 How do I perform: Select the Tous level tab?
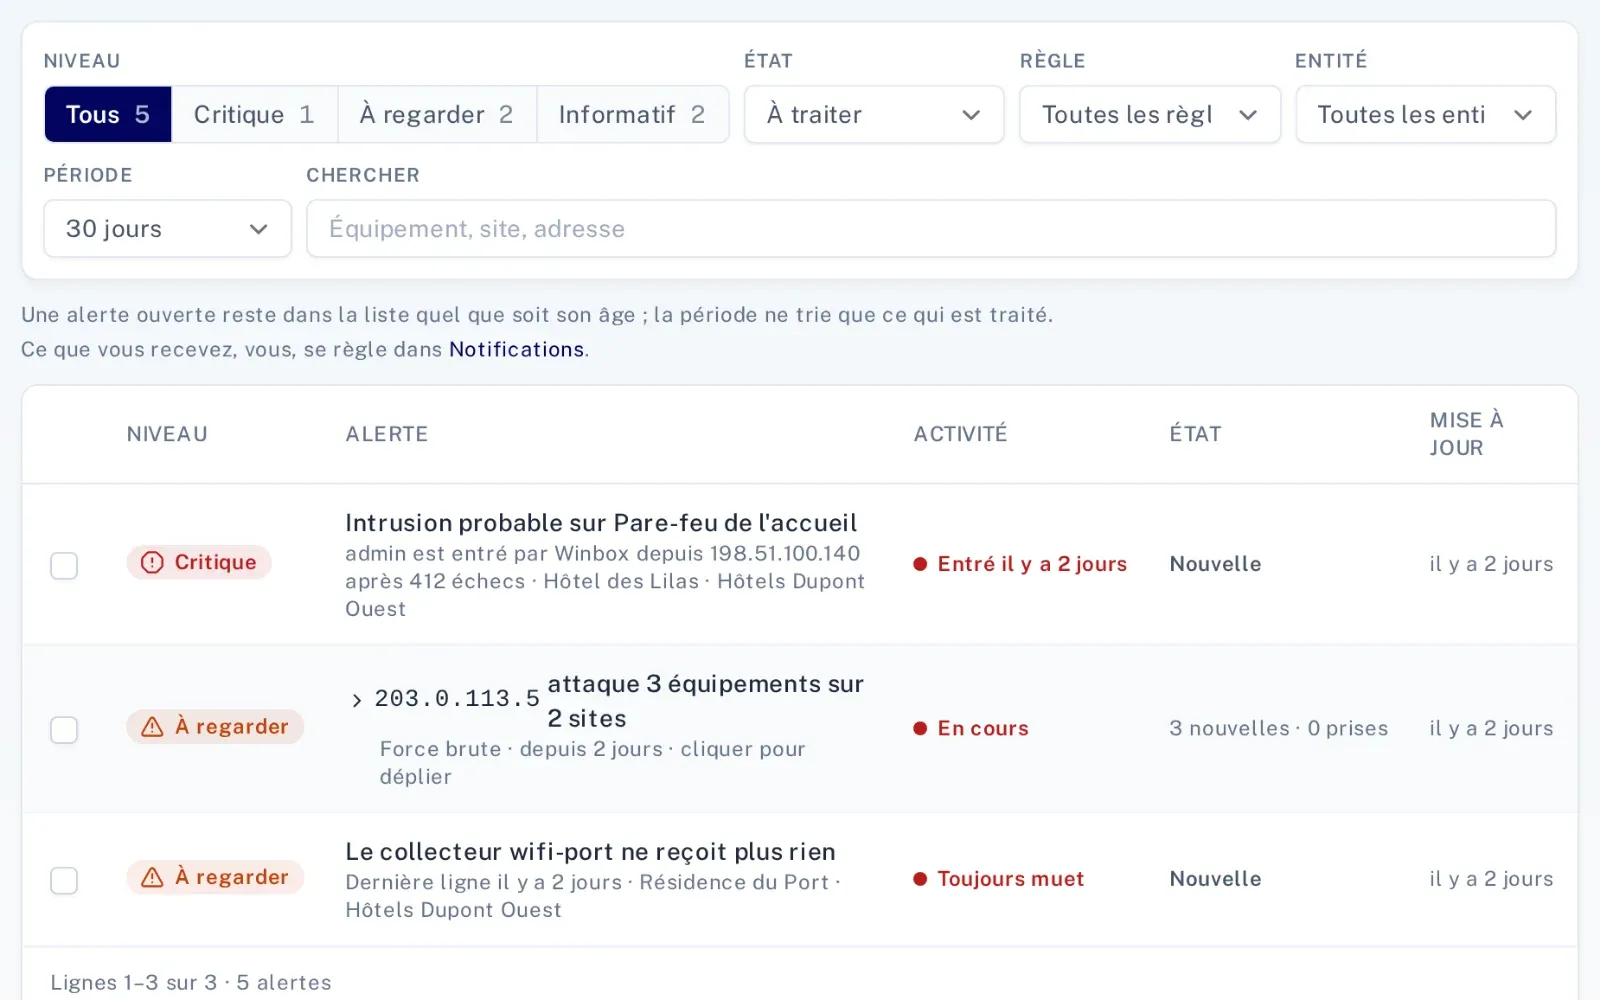coord(108,114)
